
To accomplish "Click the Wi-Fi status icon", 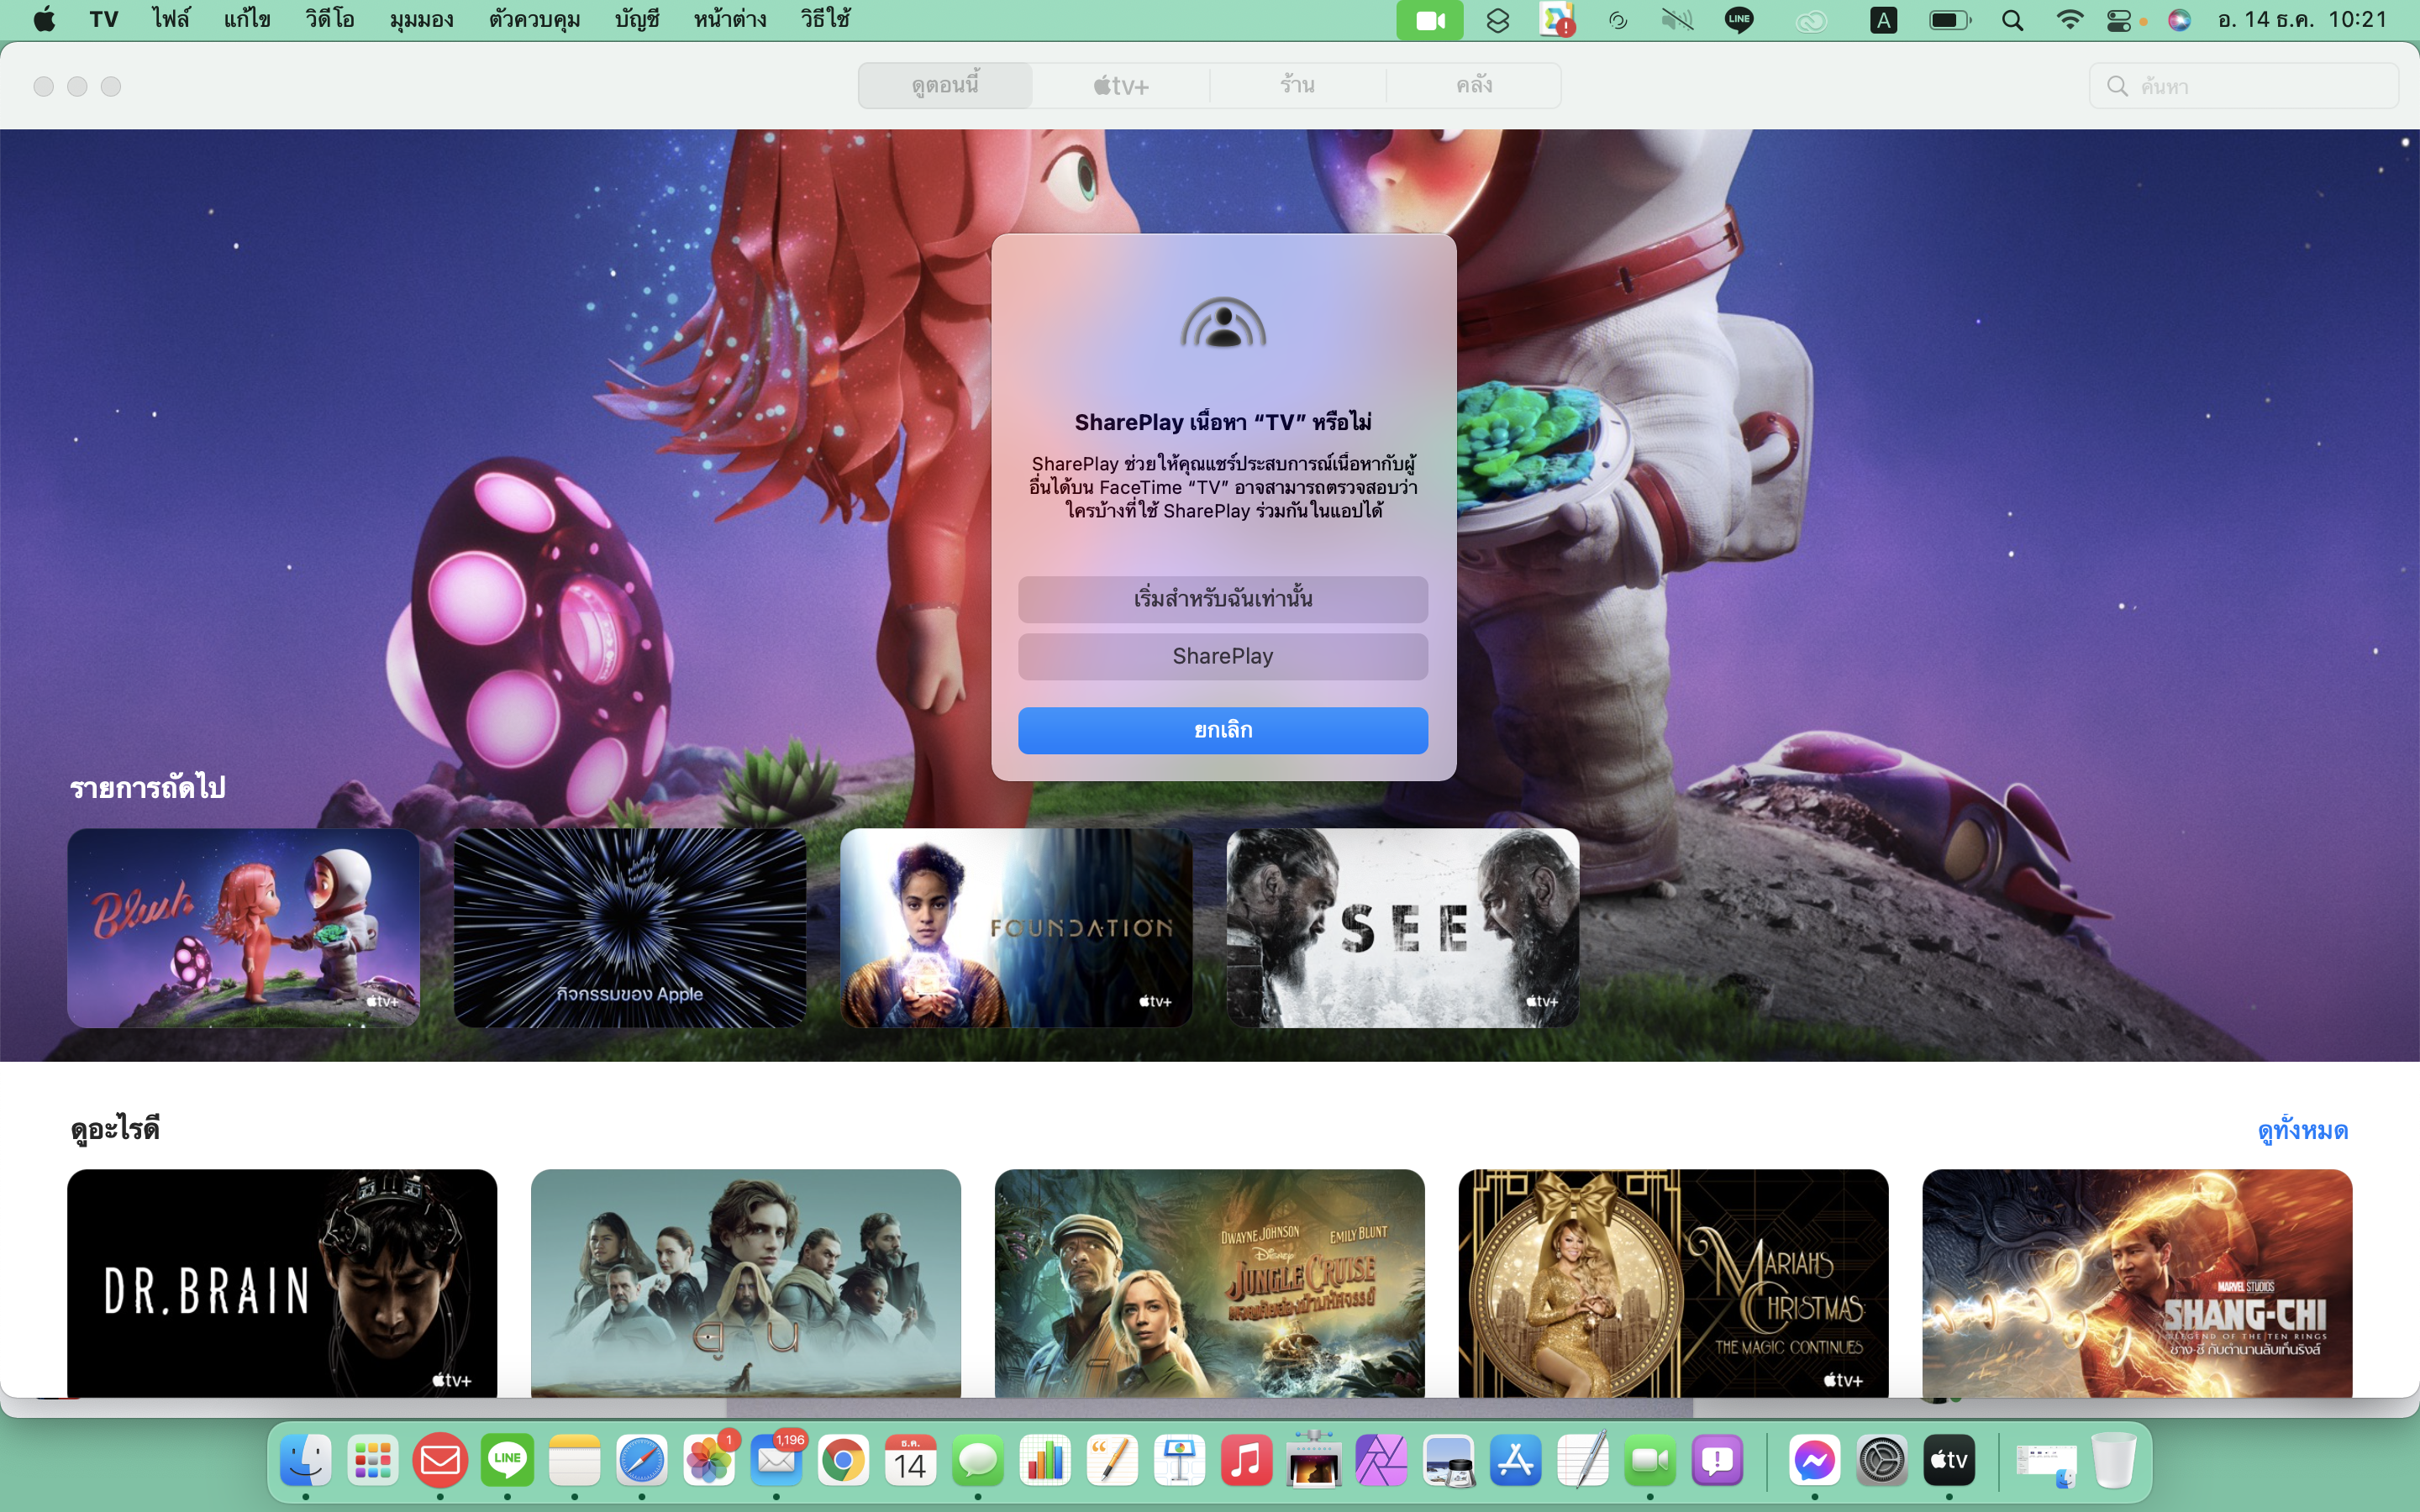I will pos(2069,20).
